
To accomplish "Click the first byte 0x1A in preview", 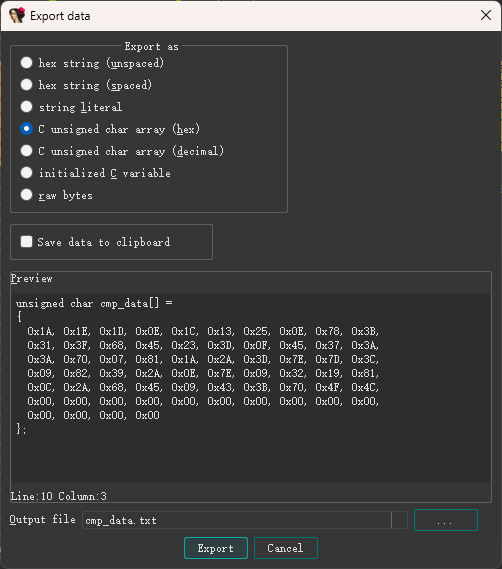I will [x=41, y=331].
